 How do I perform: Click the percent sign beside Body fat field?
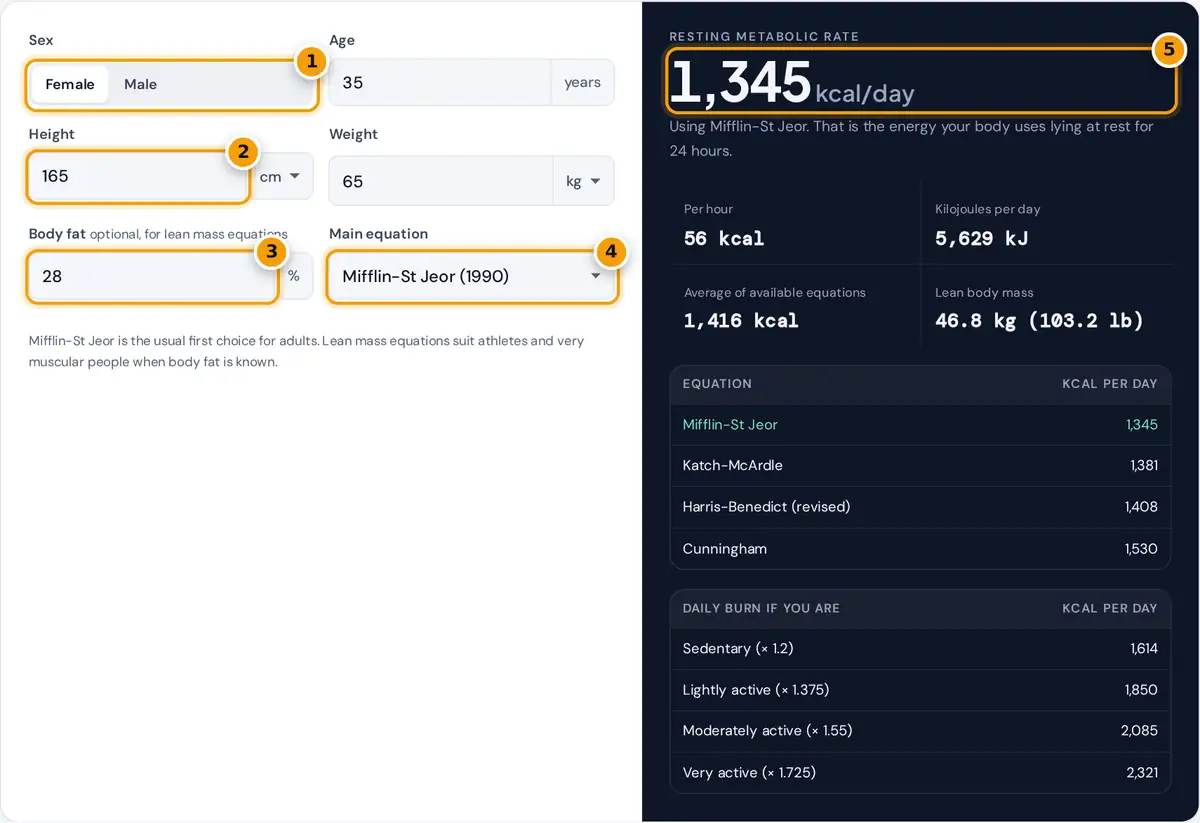[294, 276]
